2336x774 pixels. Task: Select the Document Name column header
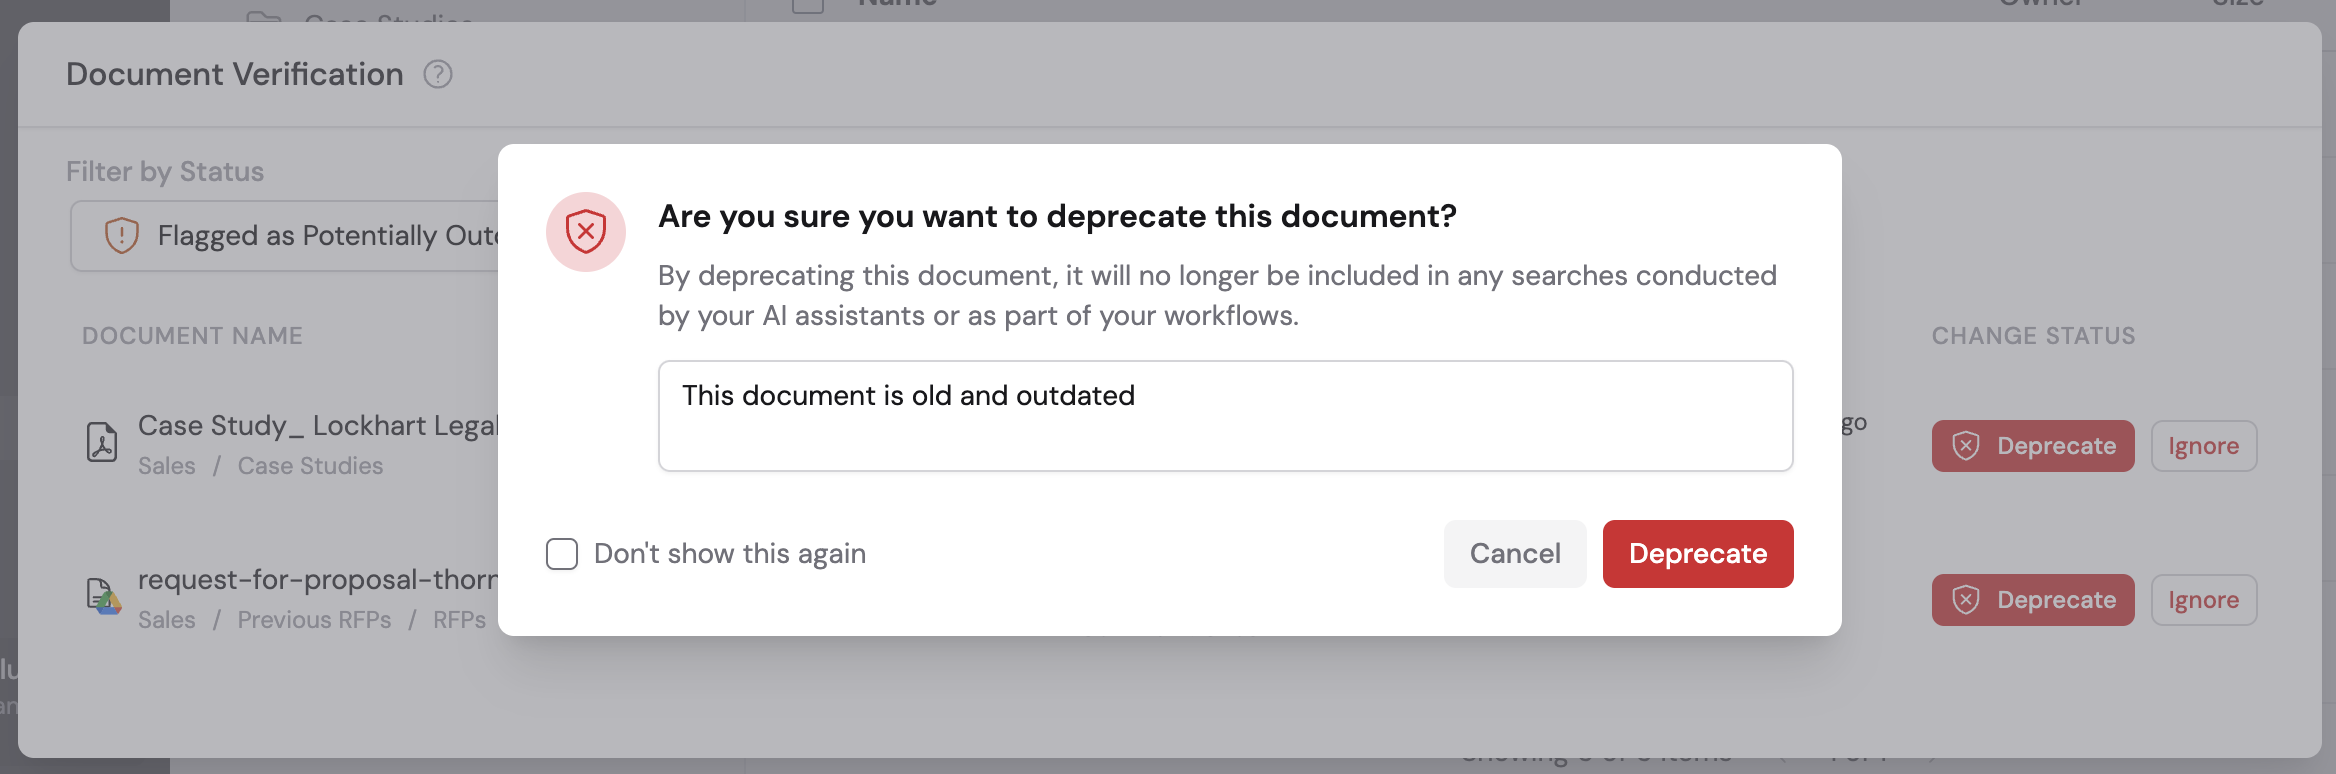coord(192,335)
